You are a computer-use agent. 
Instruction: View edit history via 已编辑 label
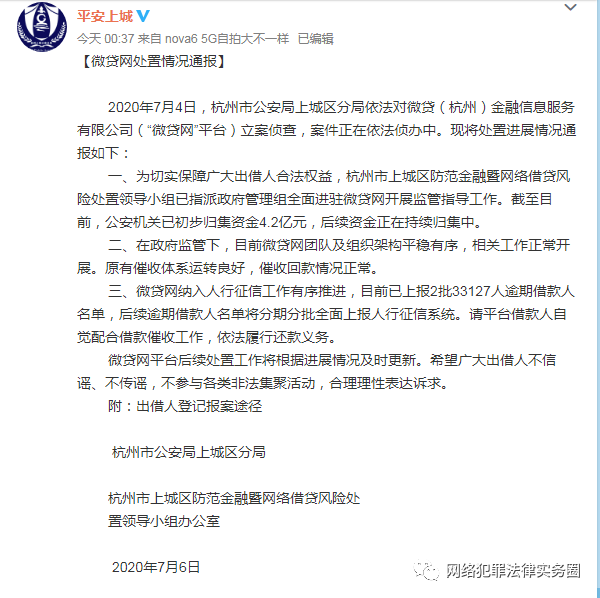(316, 39)
